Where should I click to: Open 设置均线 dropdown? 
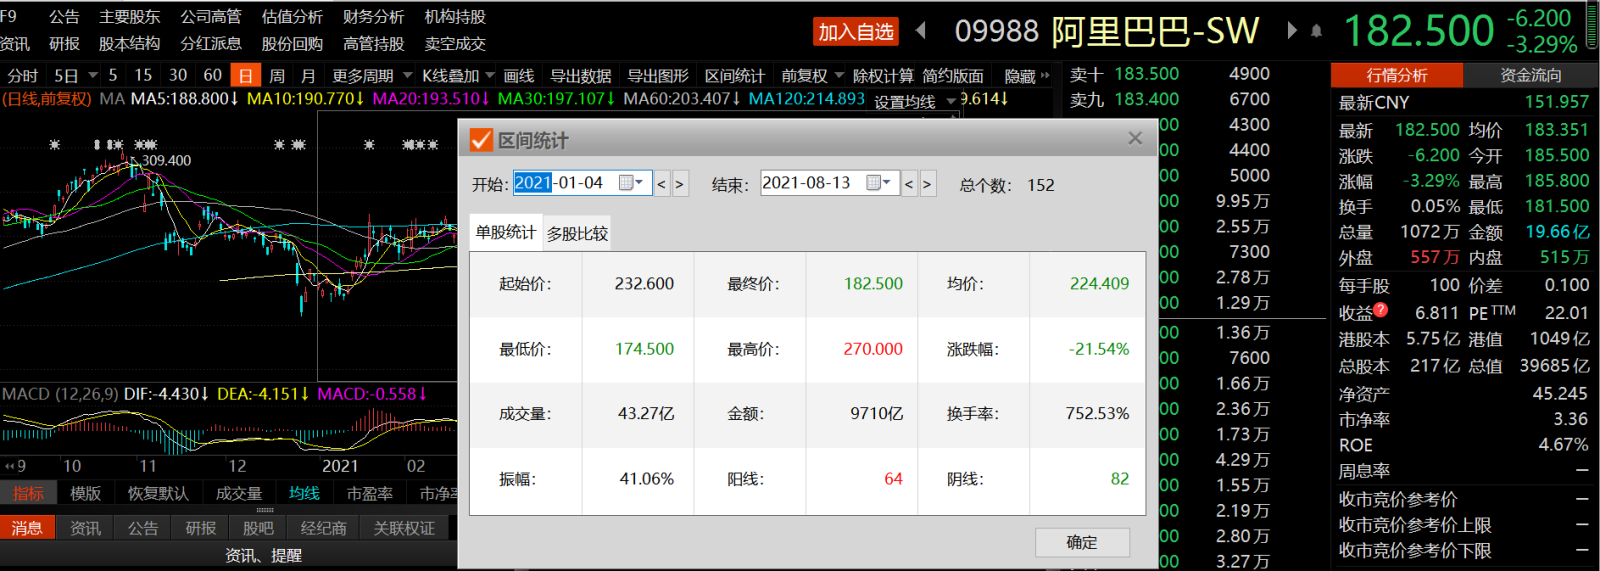point(915,102)
